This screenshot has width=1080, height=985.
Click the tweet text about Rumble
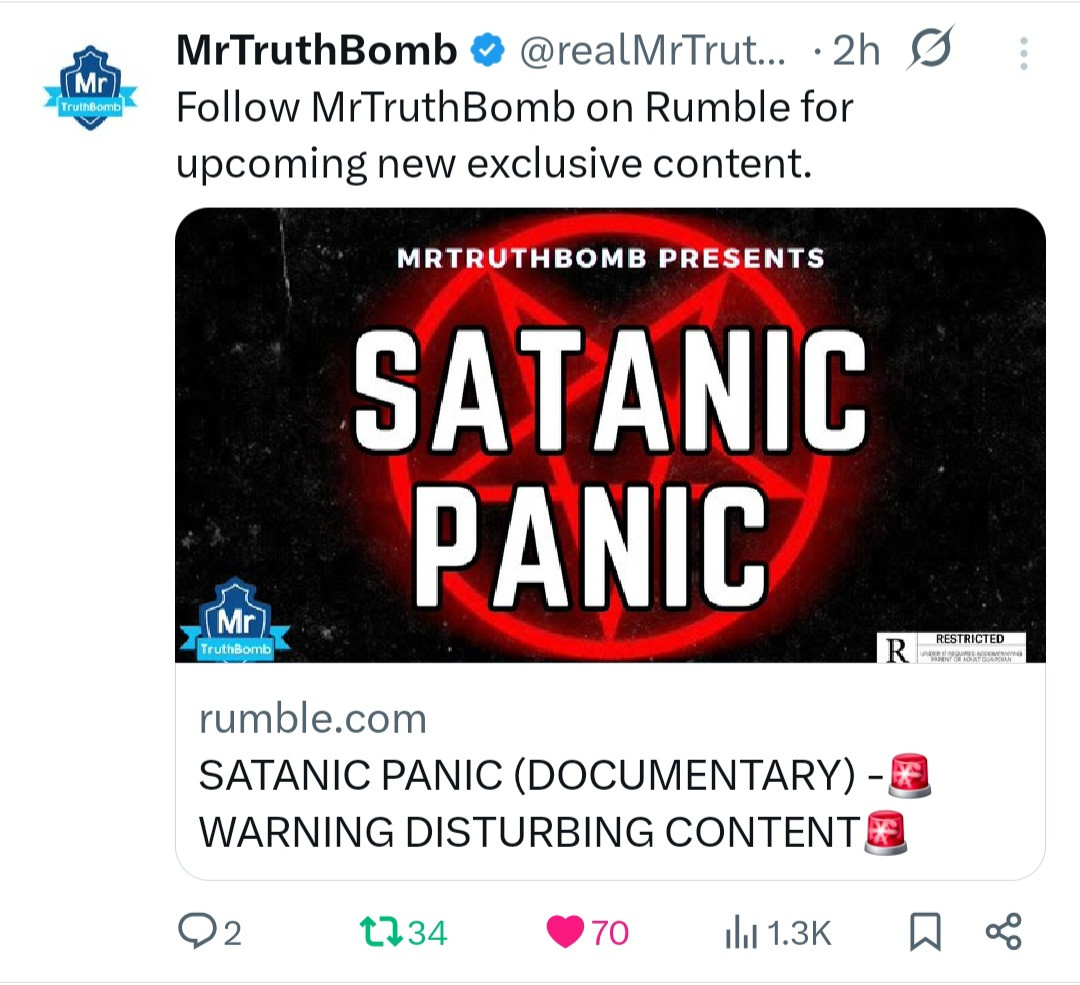(515, 136)
